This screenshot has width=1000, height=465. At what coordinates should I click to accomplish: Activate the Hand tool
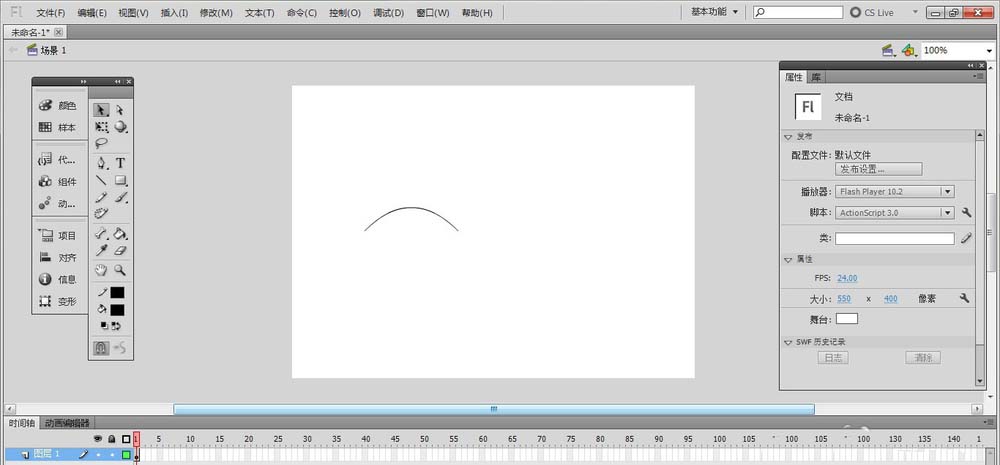point(101,270)
